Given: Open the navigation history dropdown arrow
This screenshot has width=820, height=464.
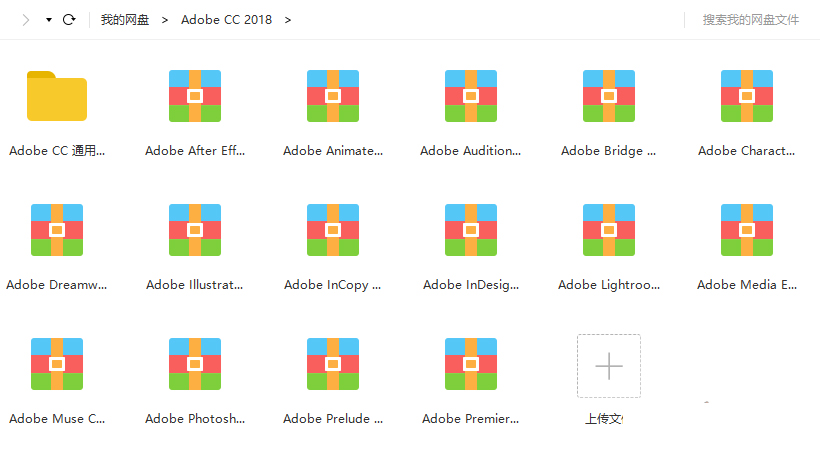Looking at the screenshot, I should (x=49, y=20).
